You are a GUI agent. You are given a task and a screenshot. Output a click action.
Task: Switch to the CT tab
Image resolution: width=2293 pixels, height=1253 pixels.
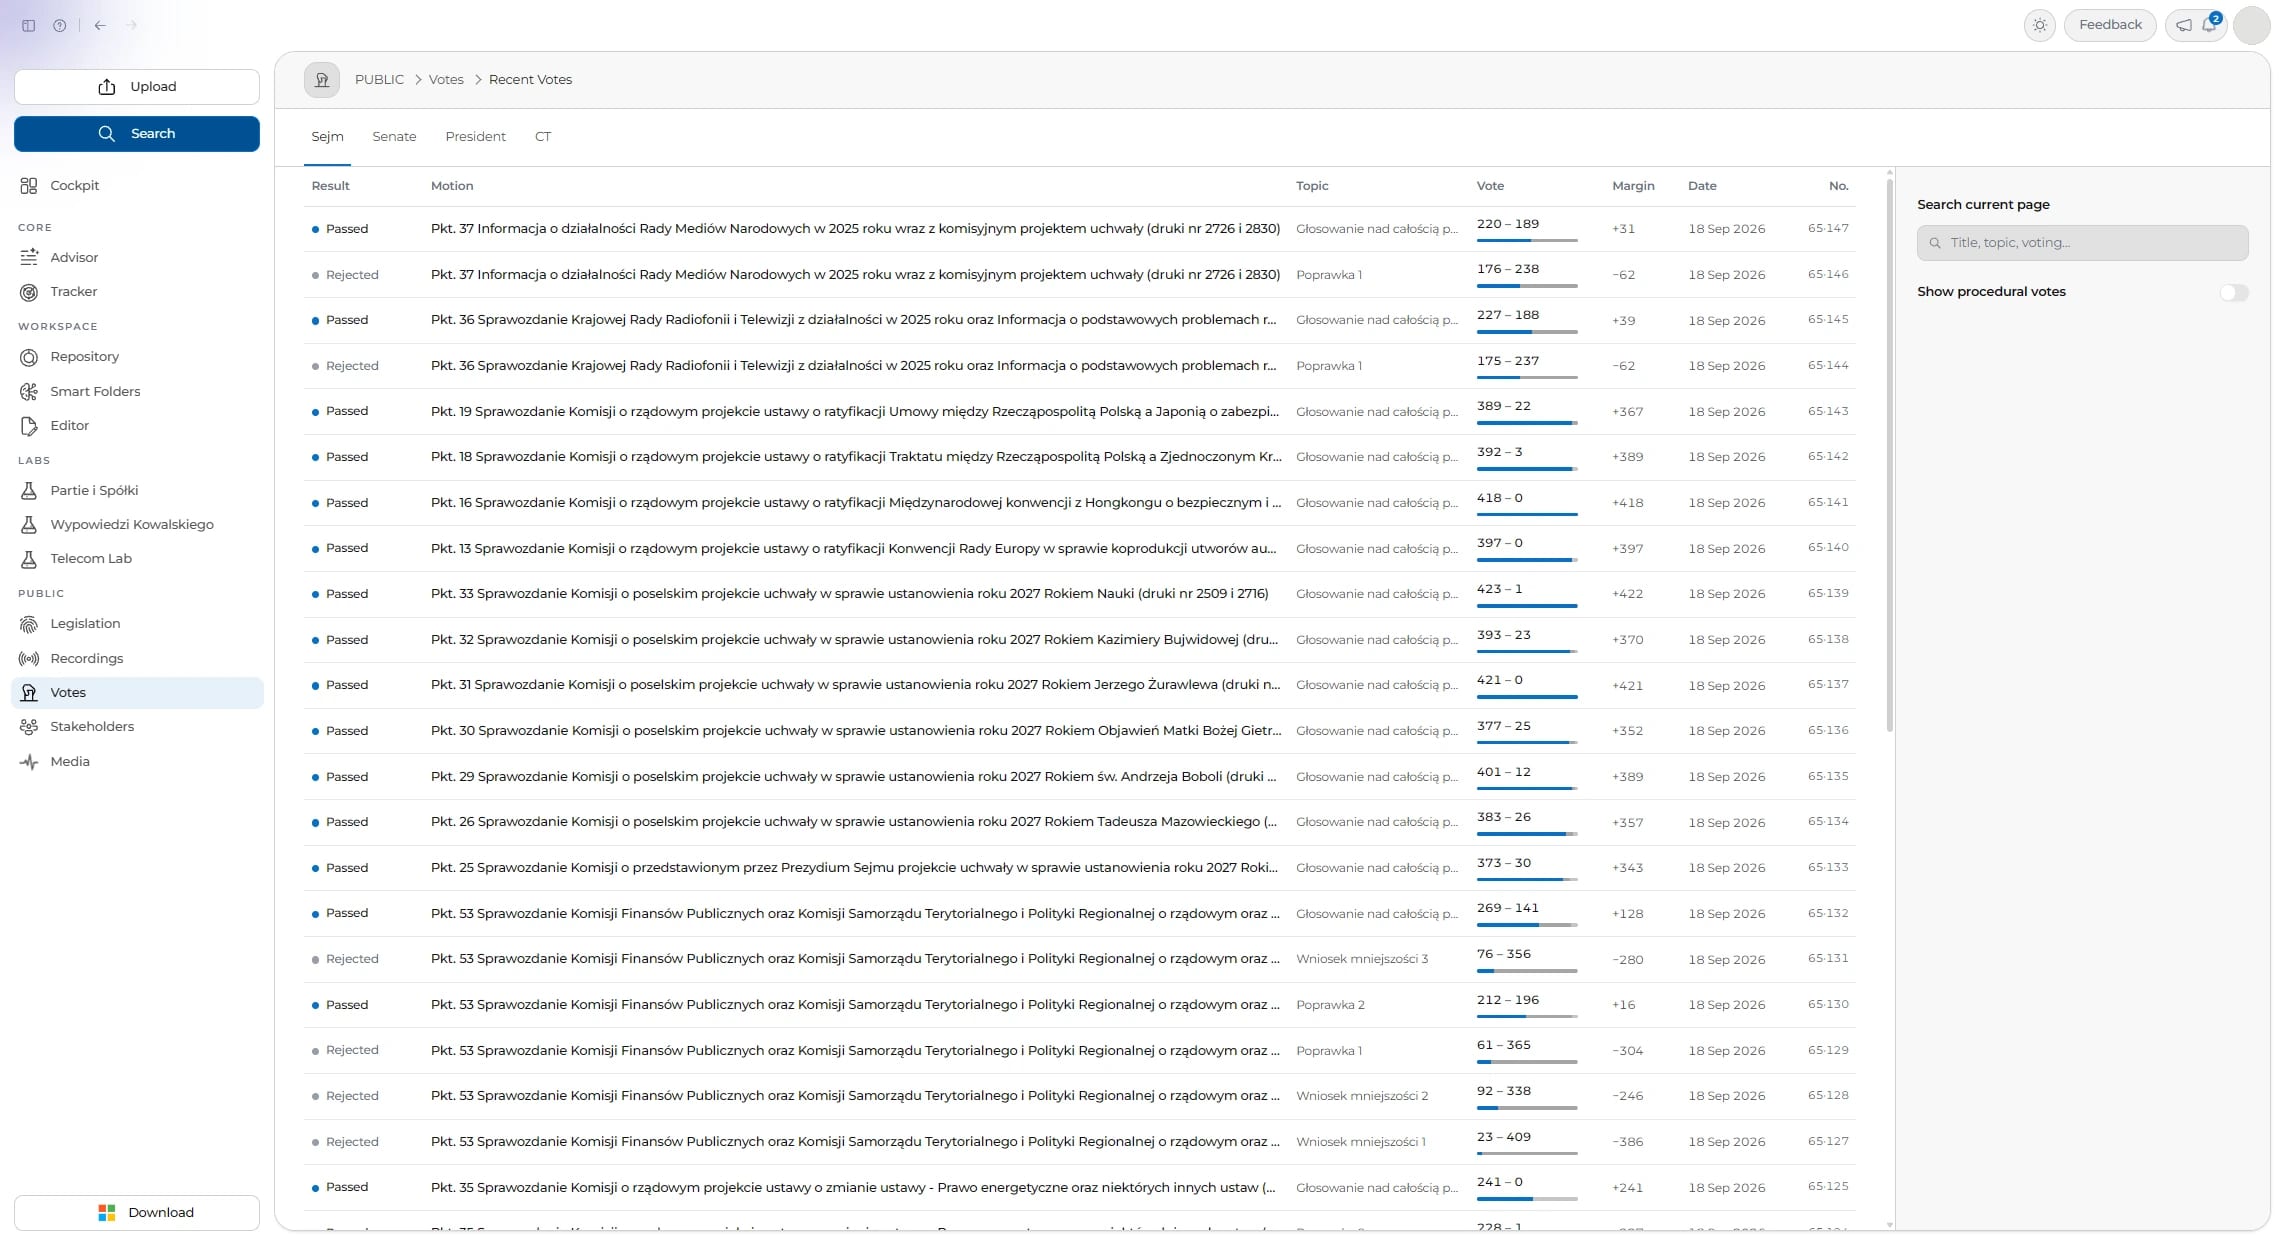[543, 136]
